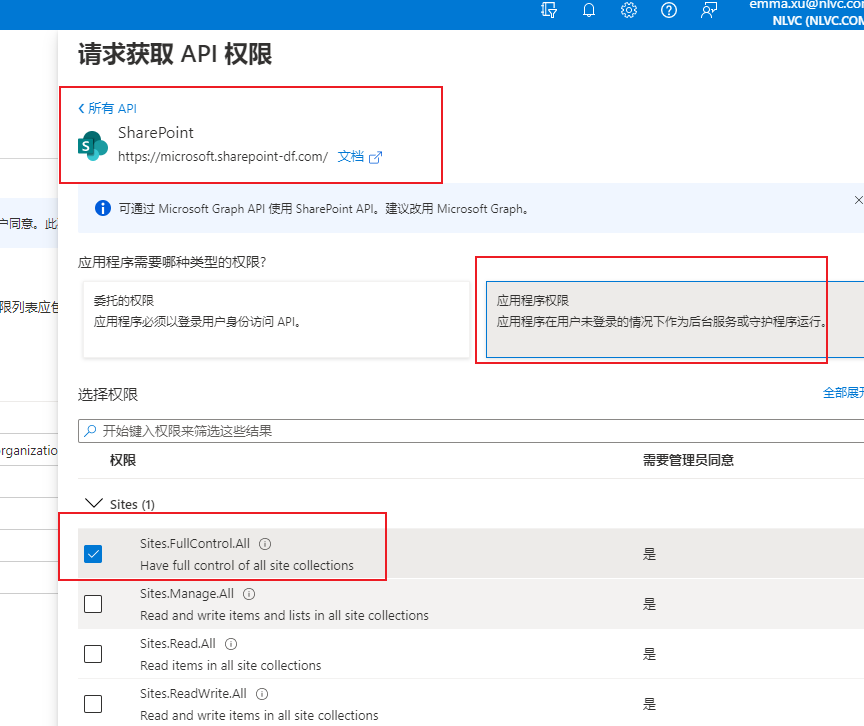Screen dimensions: 864x726
Task: Check the Sites.ReadWrite.All checkbox
Action: tap(93, 703)
